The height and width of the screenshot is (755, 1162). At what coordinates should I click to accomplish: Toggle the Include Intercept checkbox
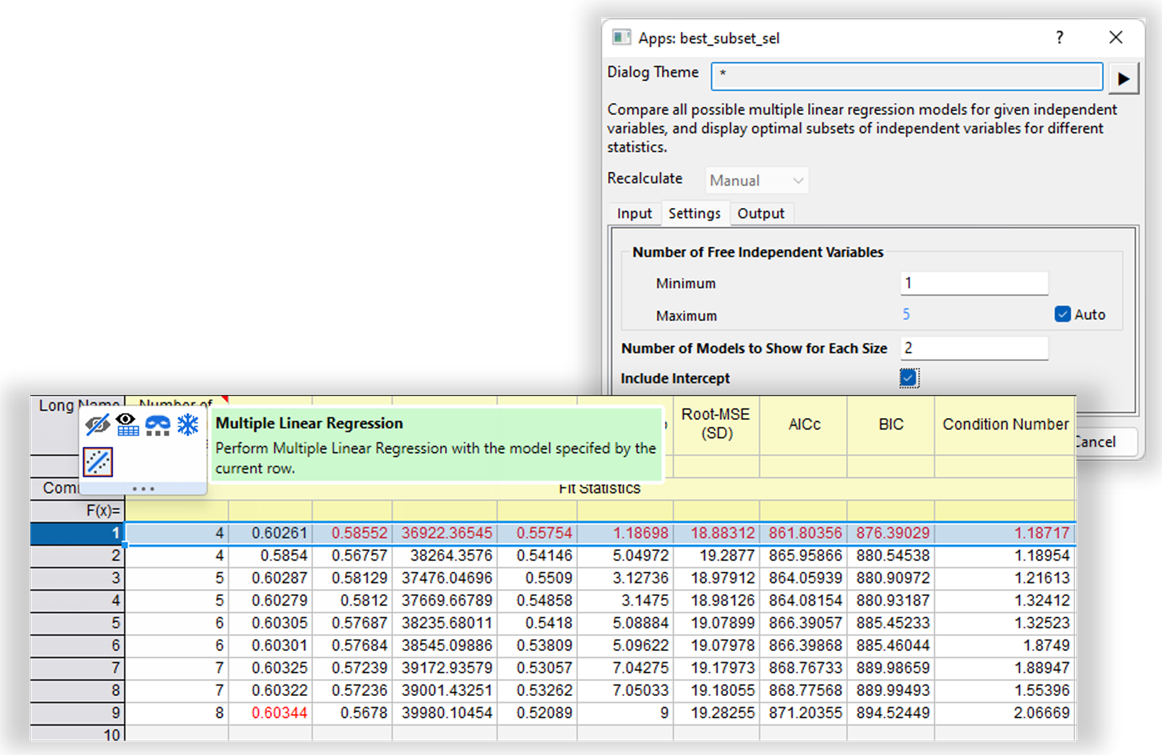pyautogui.click(x=908, y=378)
